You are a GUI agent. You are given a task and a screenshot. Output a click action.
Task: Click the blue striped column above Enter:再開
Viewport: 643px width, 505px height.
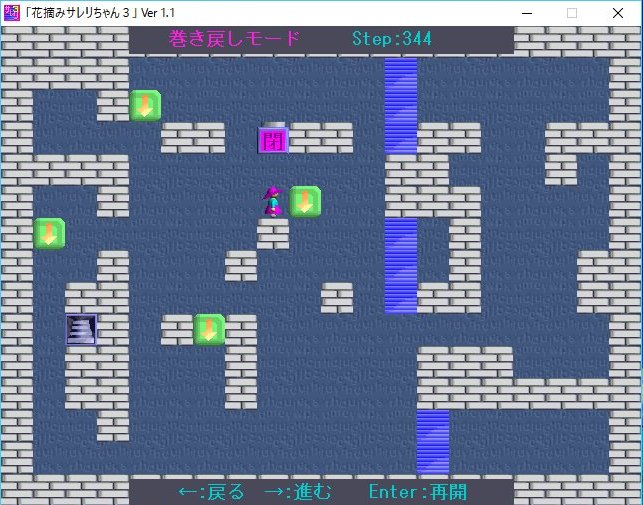(433, 440)
